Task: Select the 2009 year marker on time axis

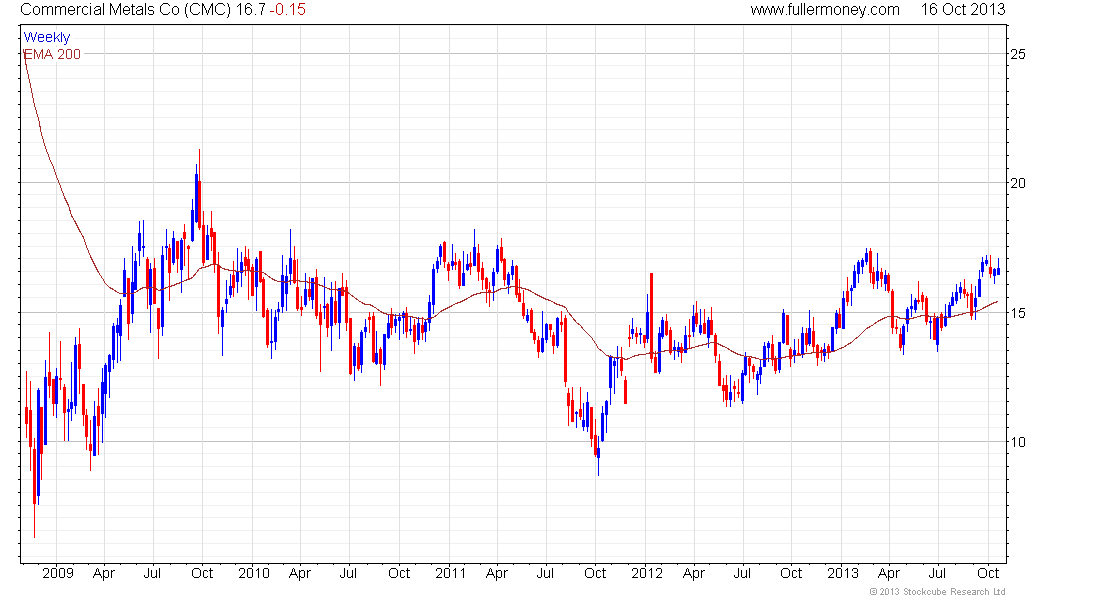Action: (58, 574)
